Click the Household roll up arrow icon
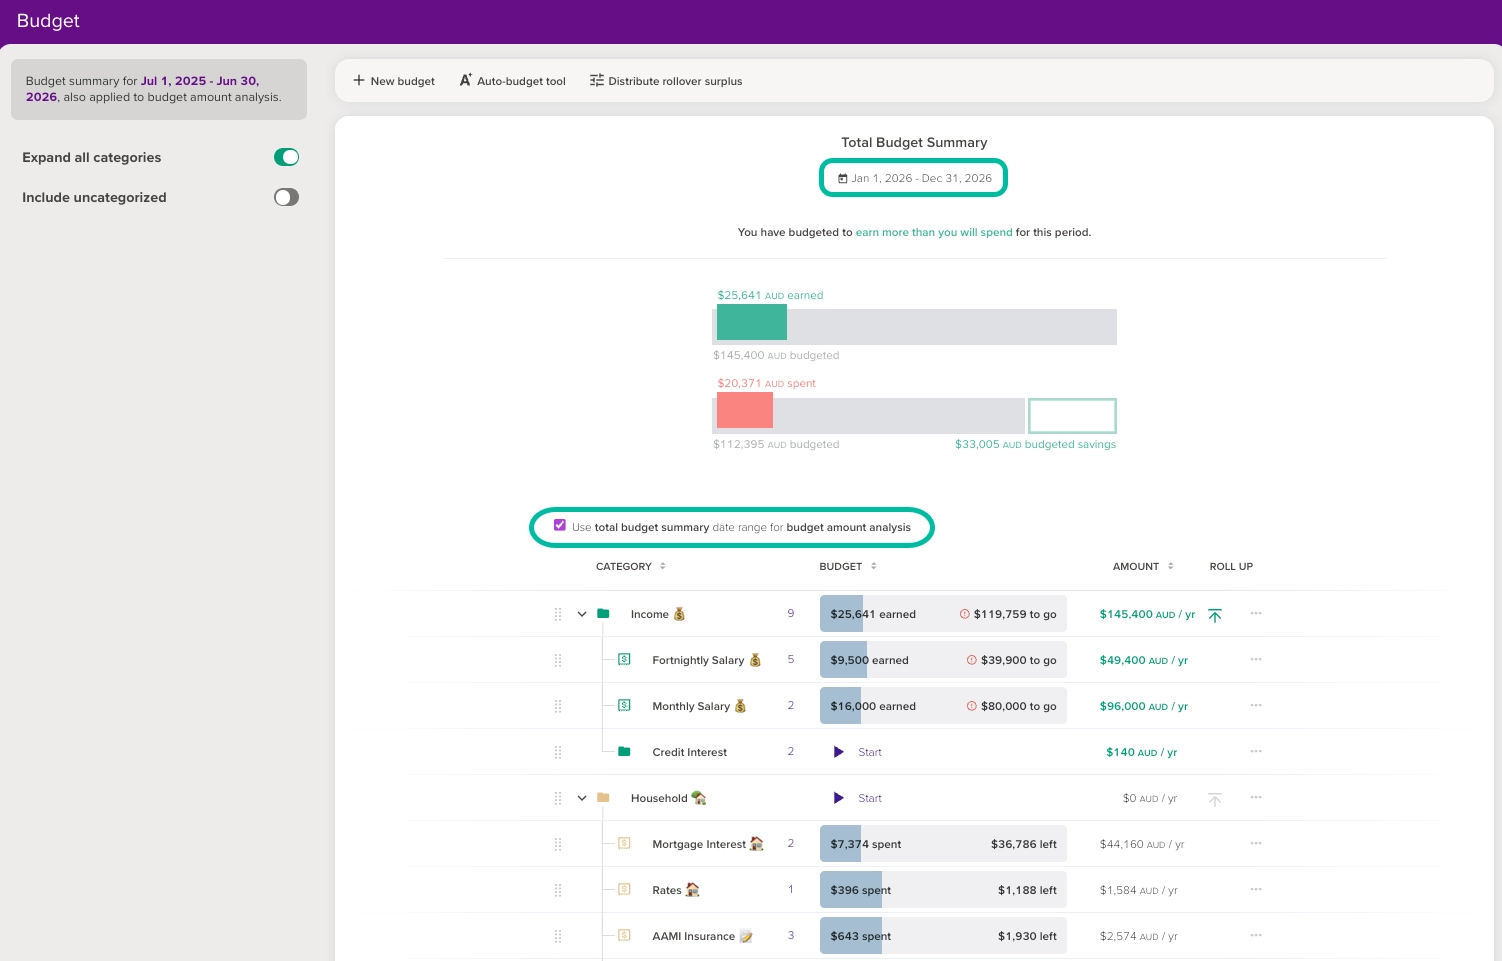 point(1215,799)
